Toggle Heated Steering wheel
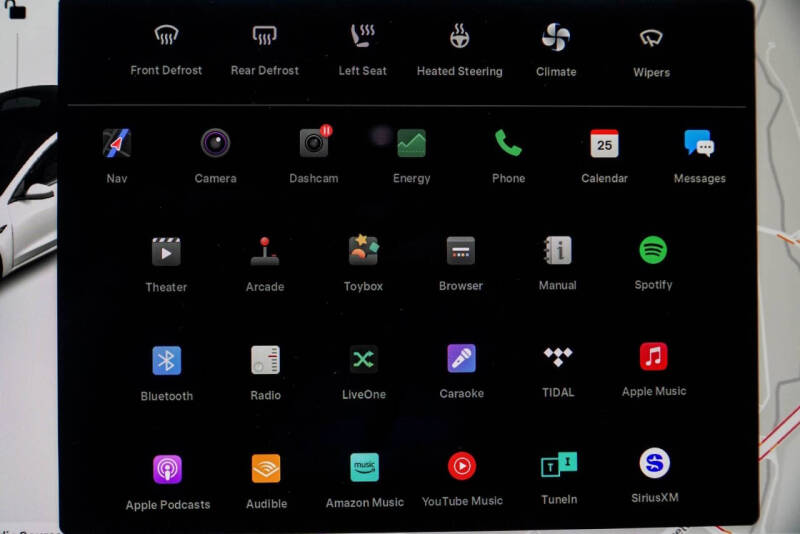Image resolution: width=800 pixels, height=534 pixels. pyautogui.click(x=459, y=38)
